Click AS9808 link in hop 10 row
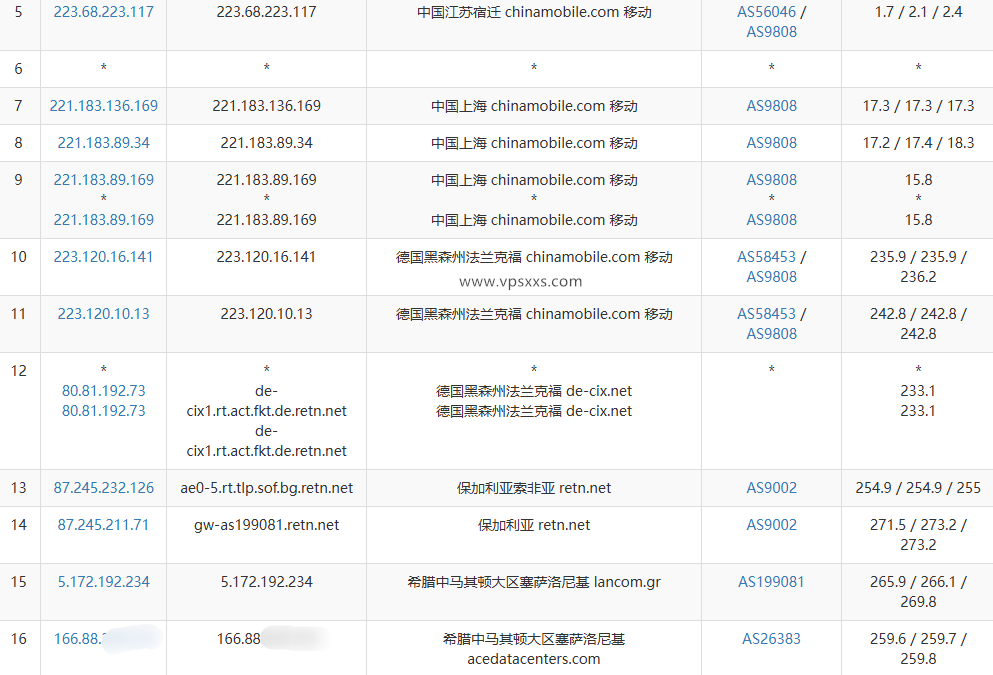Viewport: 993px width, 675px height. tap(771, 277)
